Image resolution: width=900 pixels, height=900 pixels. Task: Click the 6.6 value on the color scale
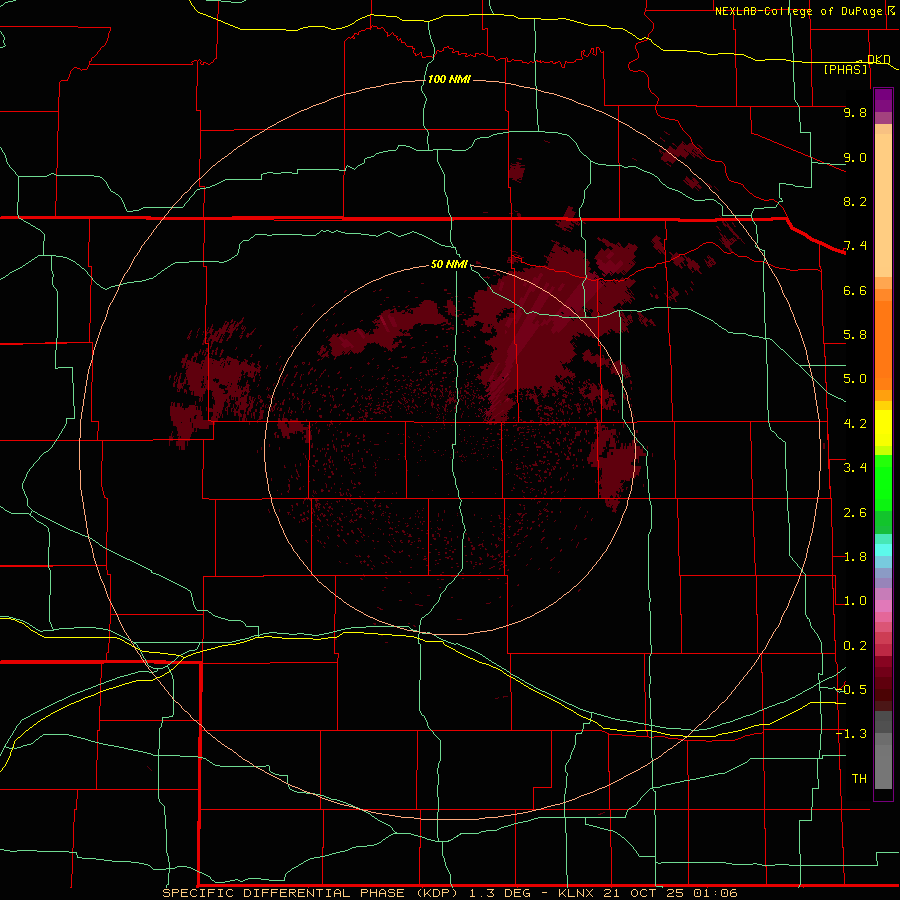(x=855, y=290)
